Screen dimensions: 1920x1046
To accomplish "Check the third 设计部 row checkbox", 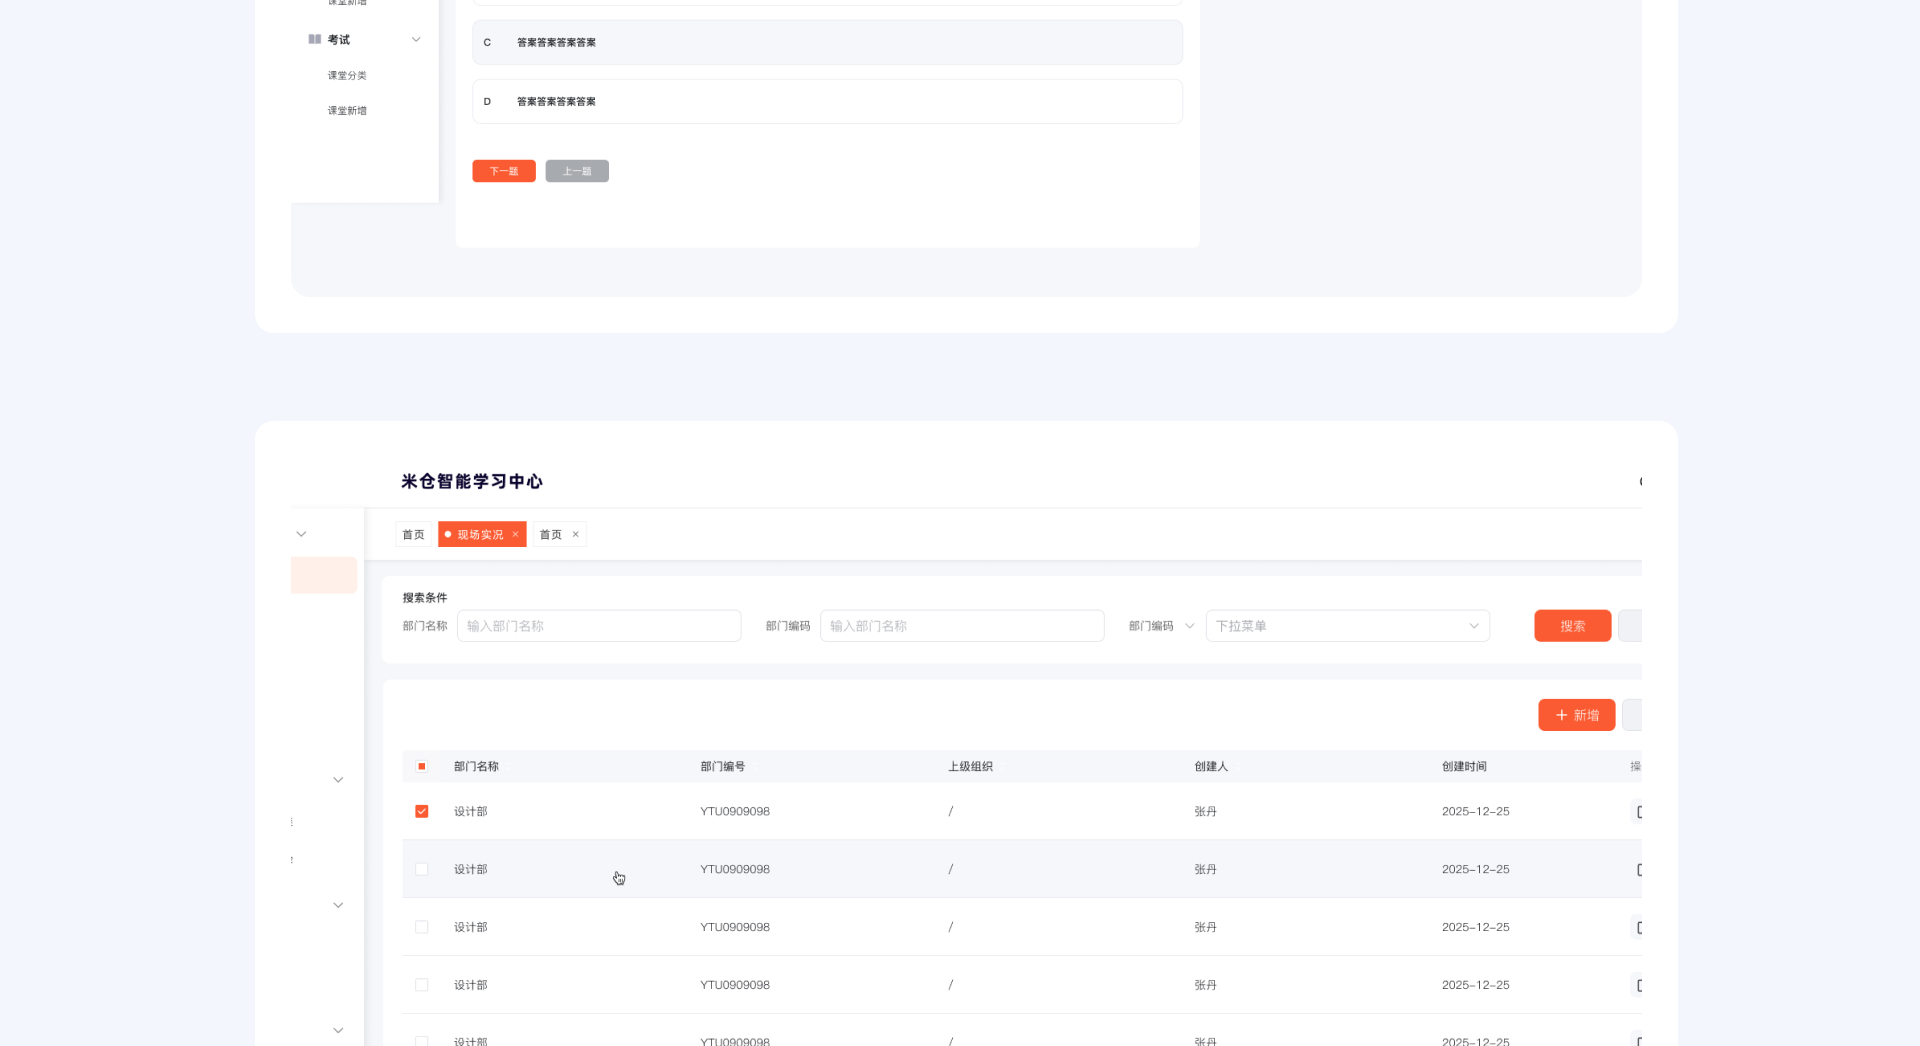I will coord(422,927).
